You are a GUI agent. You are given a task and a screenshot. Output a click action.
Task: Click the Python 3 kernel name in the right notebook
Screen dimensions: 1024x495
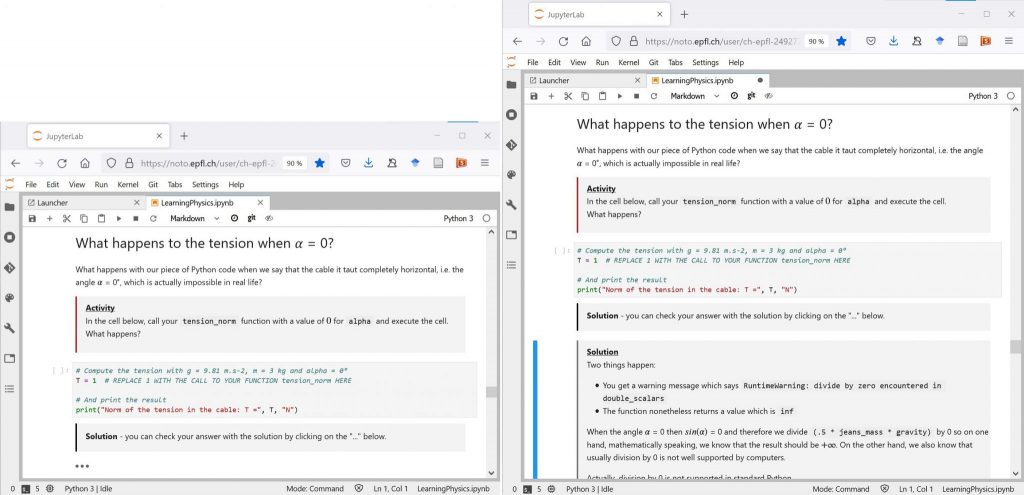pyautogui.click(x=982, y=96)
